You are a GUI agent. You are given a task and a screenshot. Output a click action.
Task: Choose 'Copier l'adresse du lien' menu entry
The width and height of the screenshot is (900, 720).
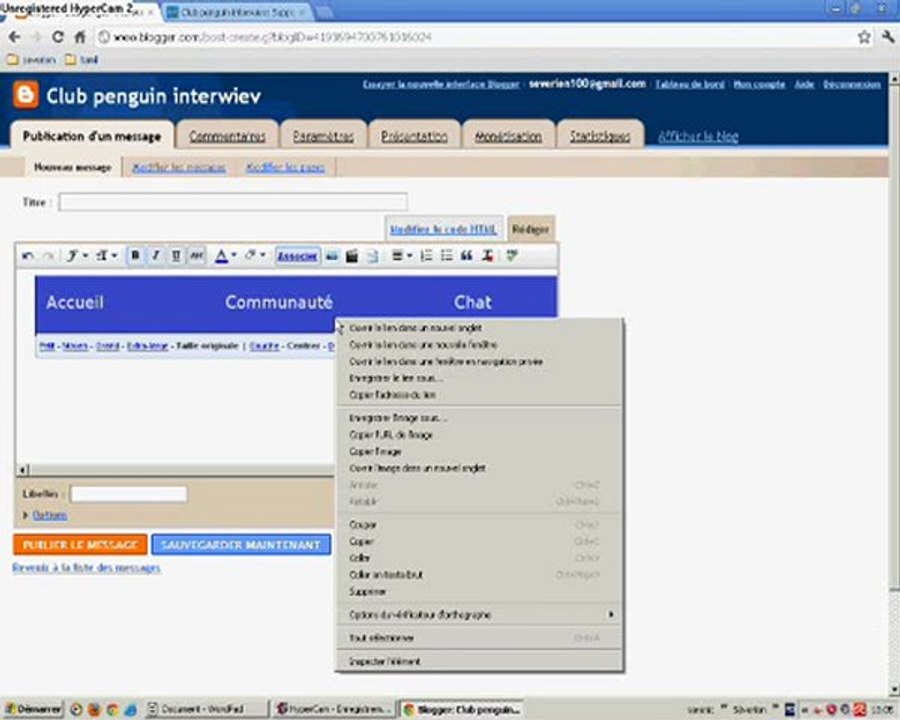[479, 394]
